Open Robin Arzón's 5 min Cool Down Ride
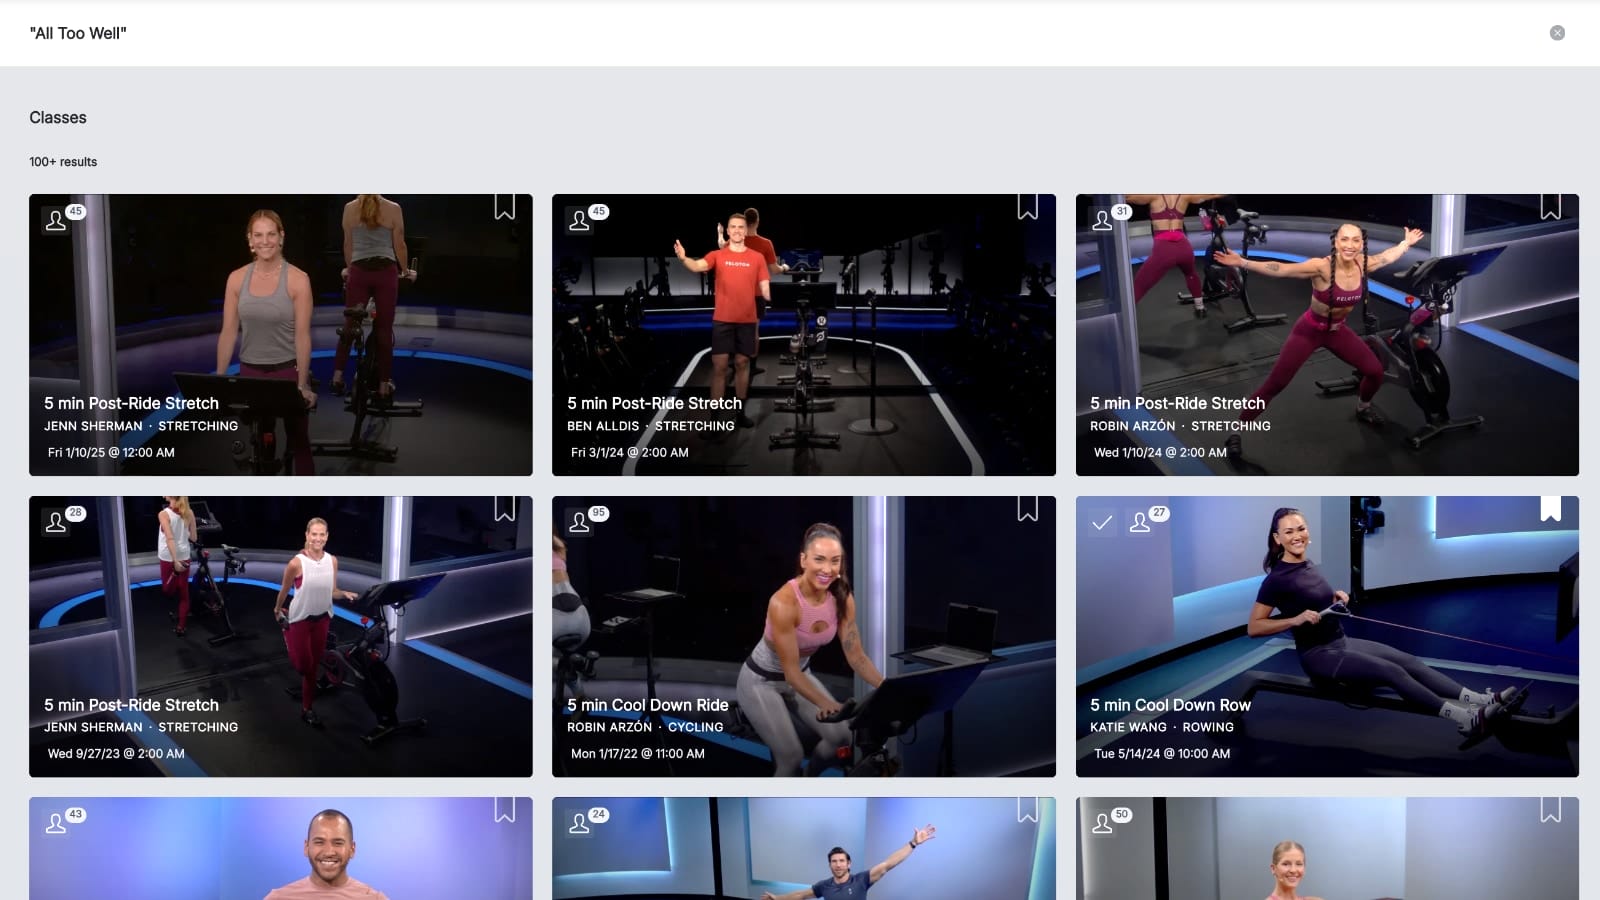Screen dimensions: 1600x900 (x=647, y=705)
